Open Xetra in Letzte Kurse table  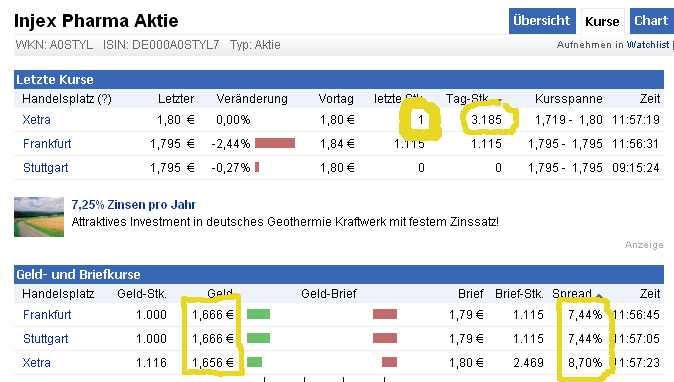(x=37, y=119)
